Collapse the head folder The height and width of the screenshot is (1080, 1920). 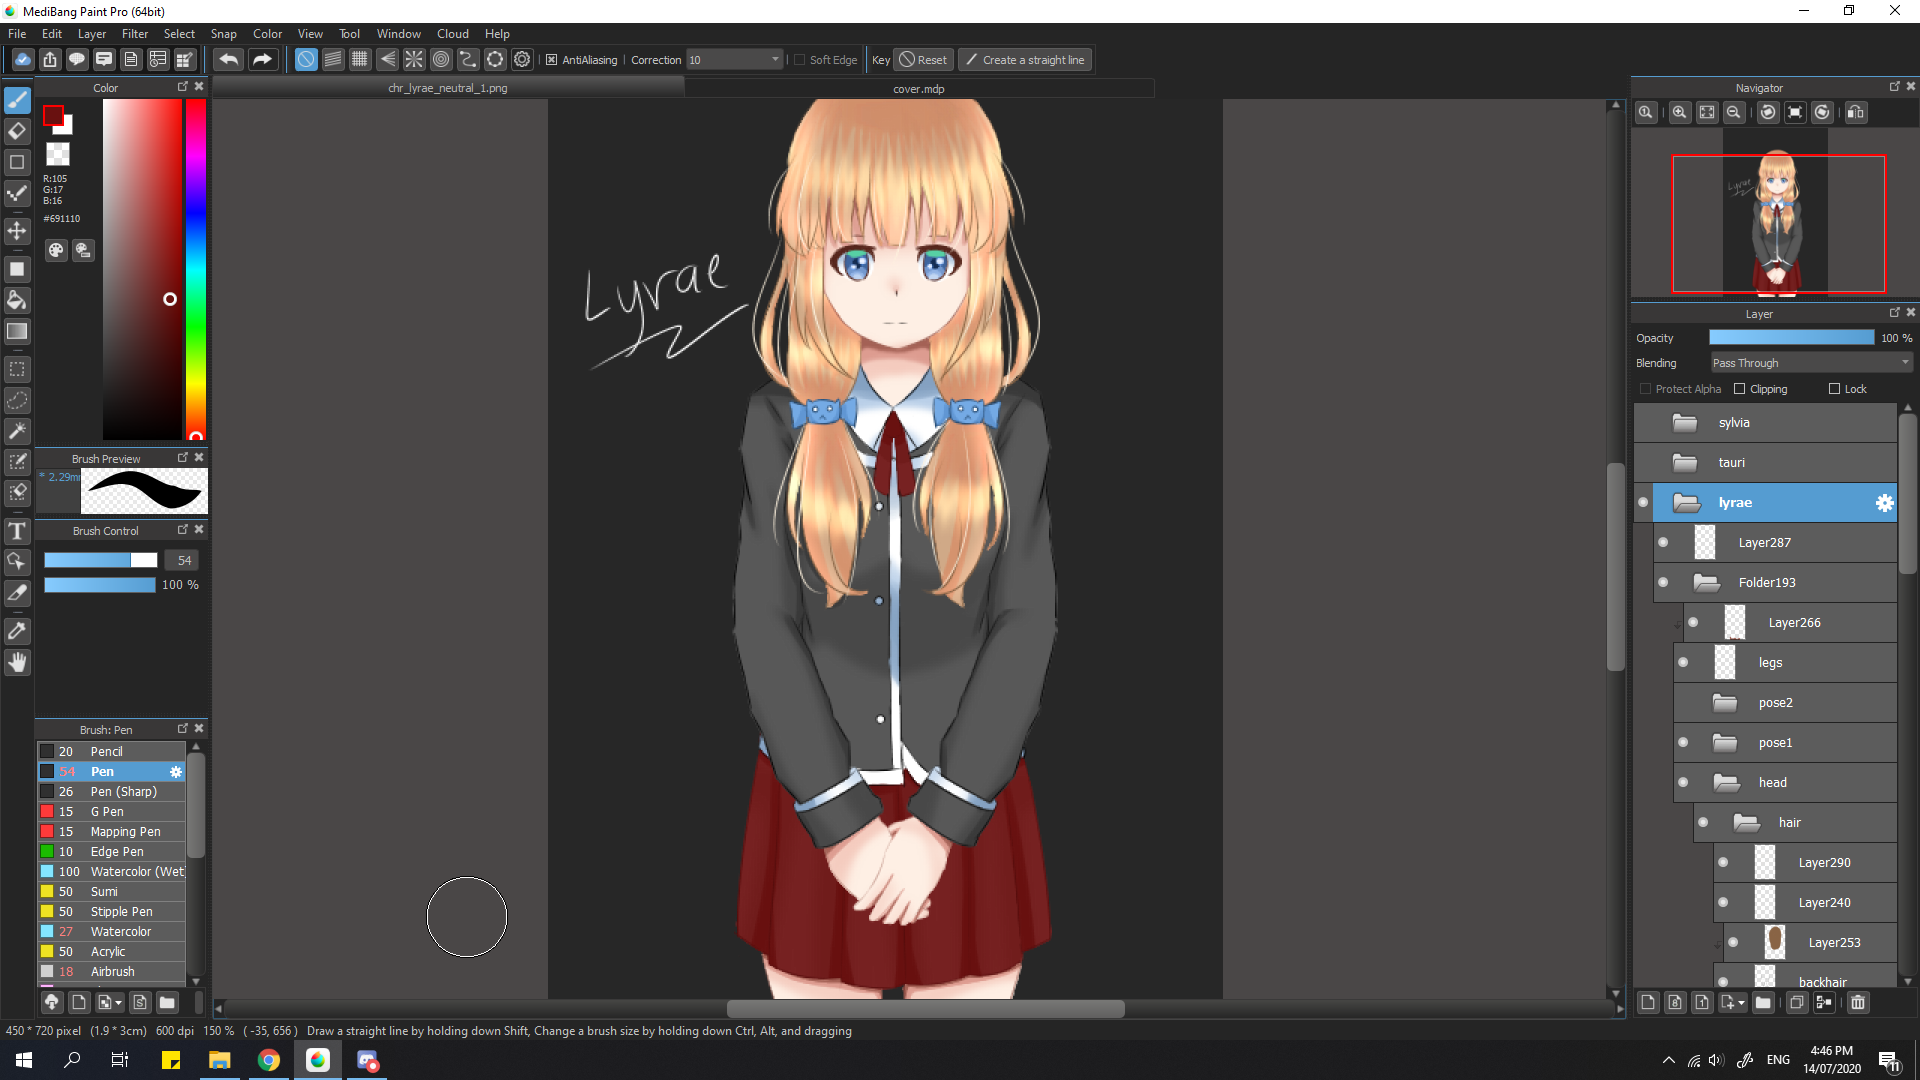(1726, 783)
